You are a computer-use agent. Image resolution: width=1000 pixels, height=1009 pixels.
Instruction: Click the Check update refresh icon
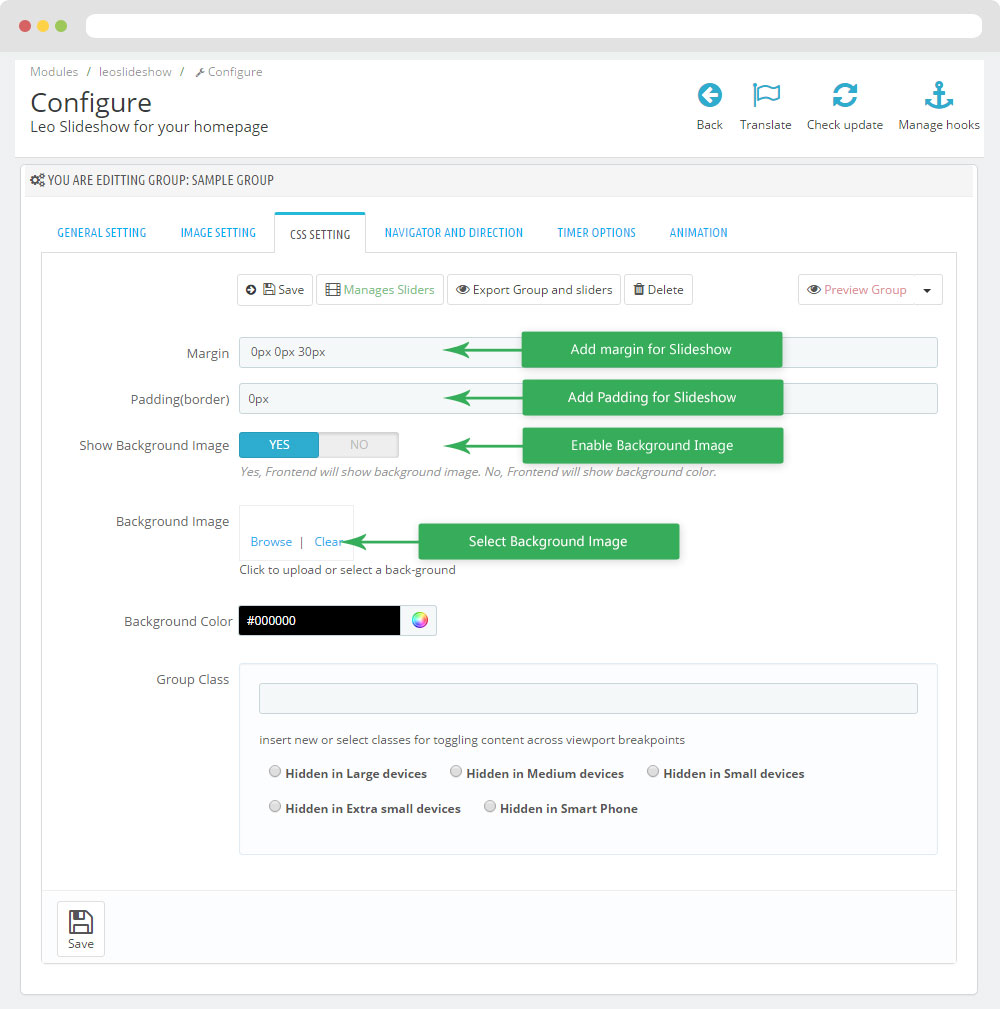tap(844, 95)
